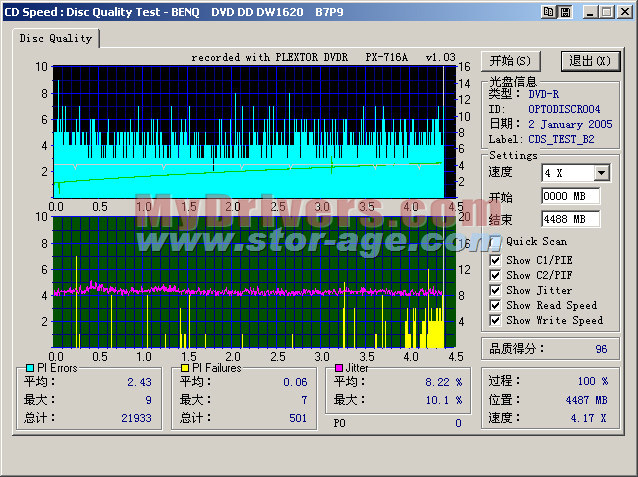This screenshot has height=477, width=638.
Task: Click the cyan PI Errors legend square
Action: tap(30, 368)
